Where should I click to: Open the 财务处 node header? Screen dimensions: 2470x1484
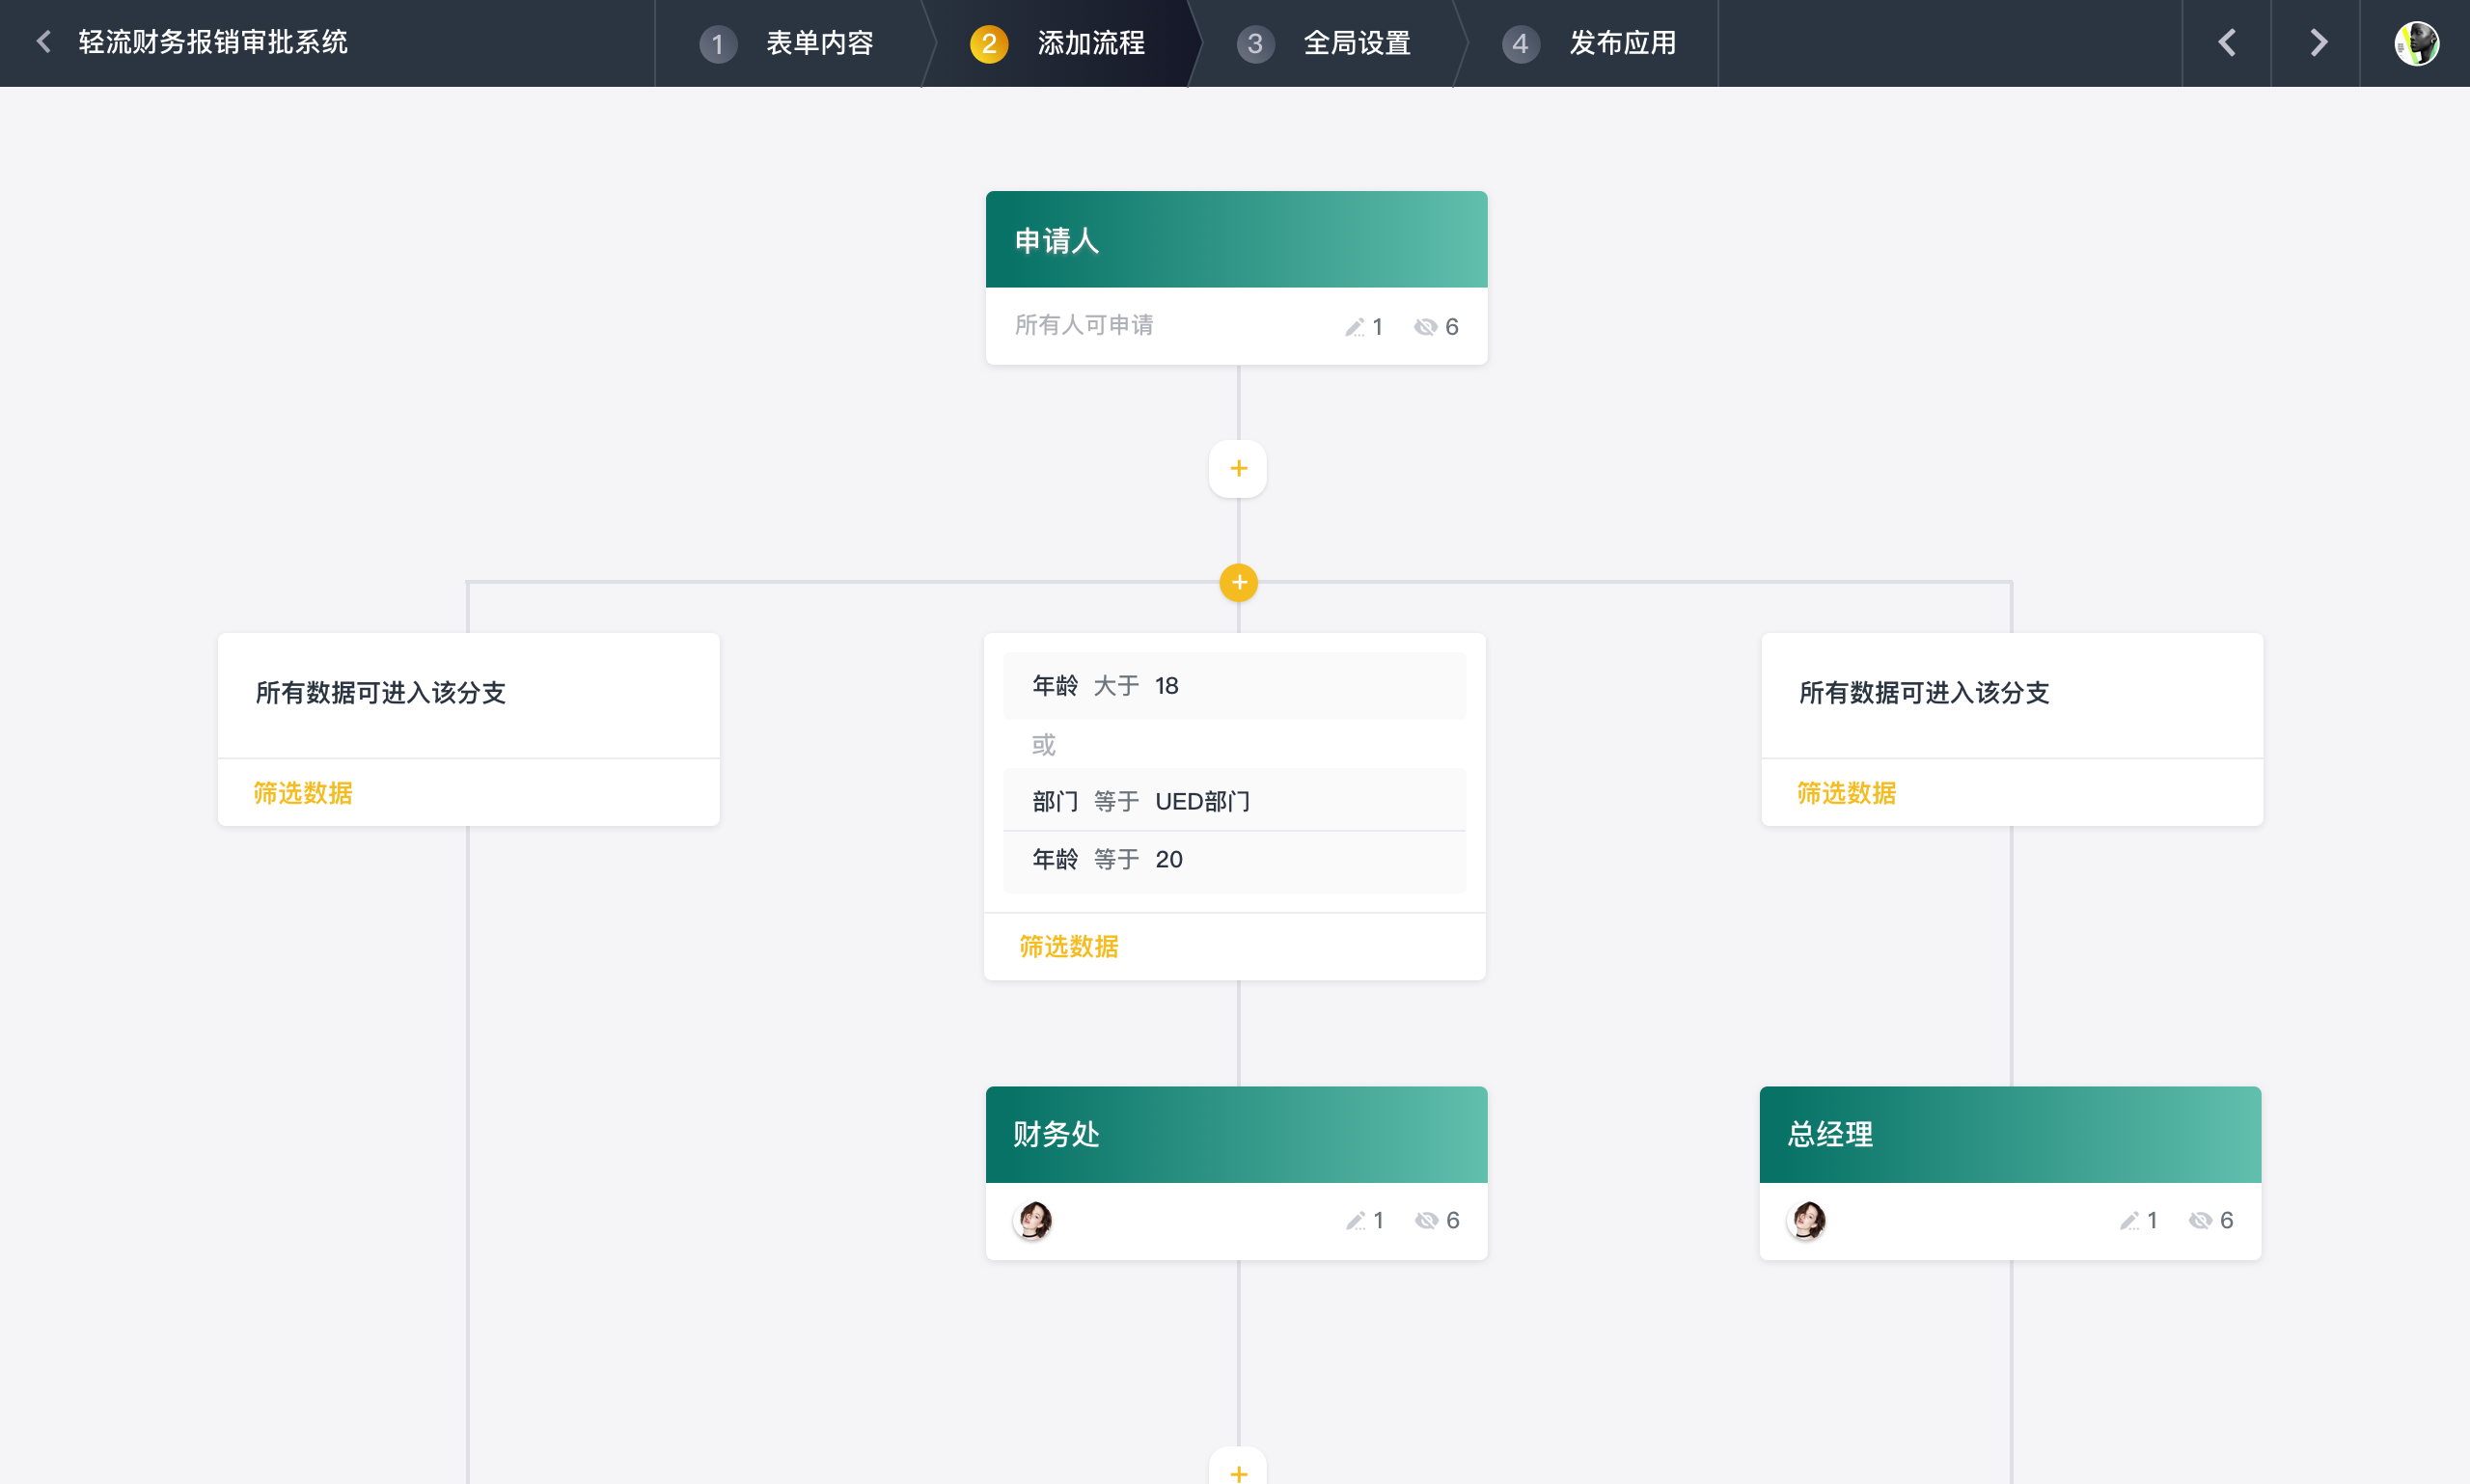[x=1237, y=1134]
